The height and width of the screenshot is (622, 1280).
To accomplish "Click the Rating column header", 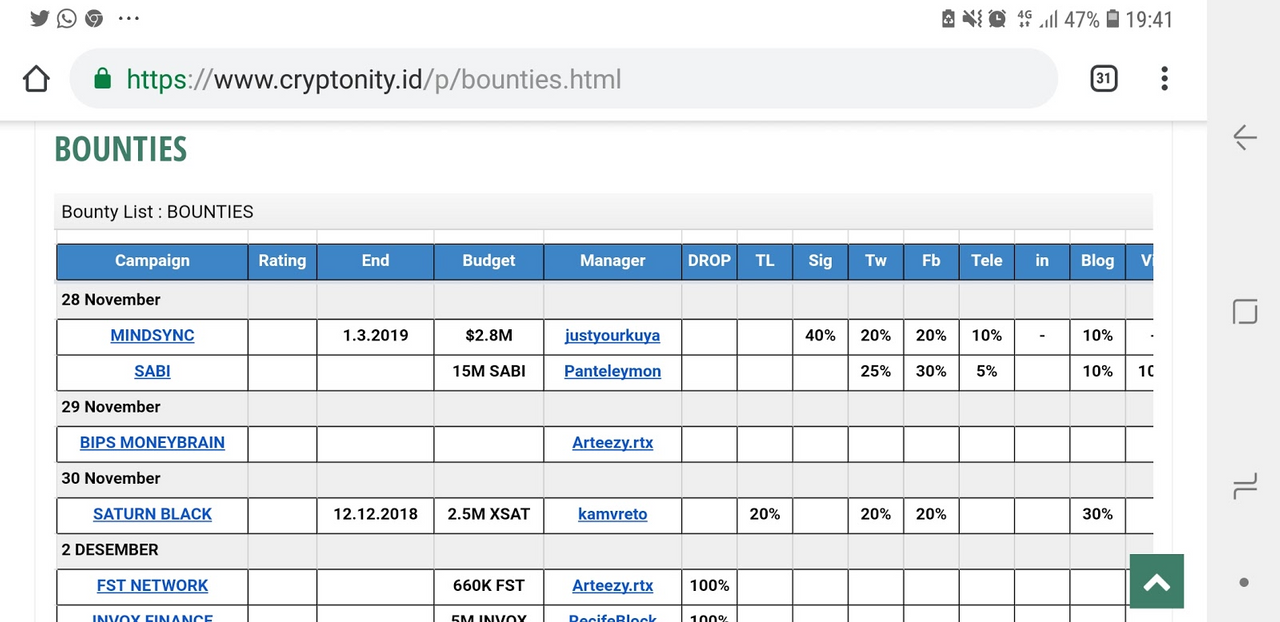I will tap(282, 261).
